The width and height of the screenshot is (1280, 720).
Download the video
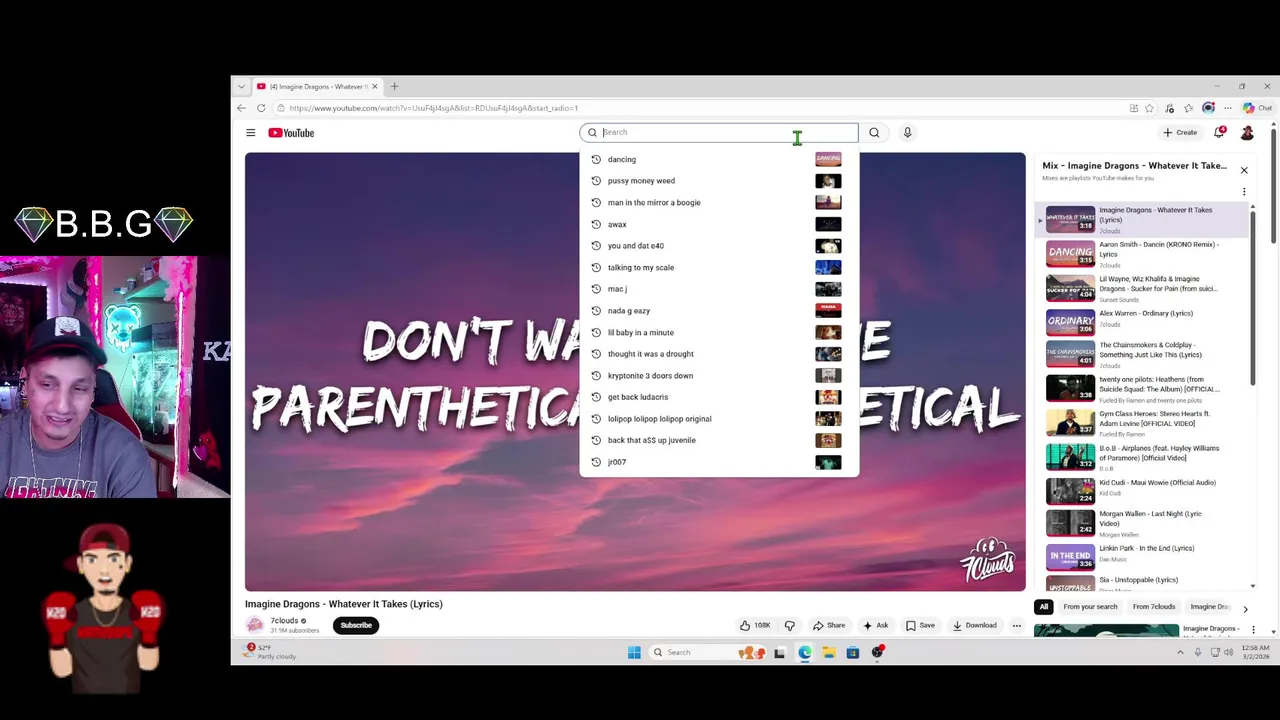pyautogui.click(x=975, y=625)
